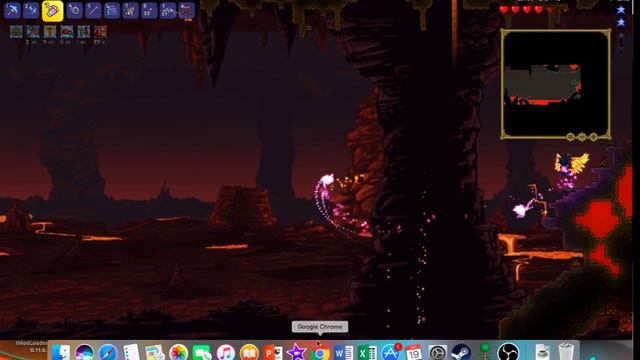
Task: Click the Terraria tree icon in dock
Action: (485, 351)
